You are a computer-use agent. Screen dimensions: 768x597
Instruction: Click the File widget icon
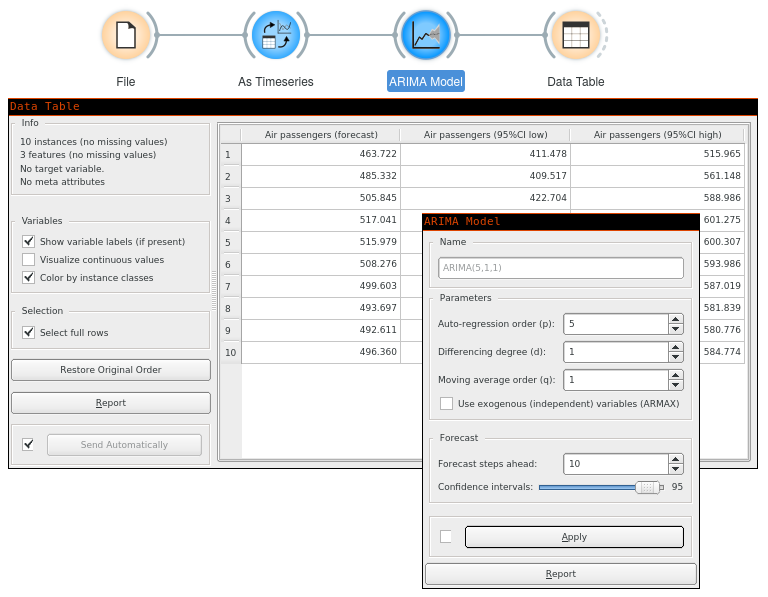tap(125, 36)
